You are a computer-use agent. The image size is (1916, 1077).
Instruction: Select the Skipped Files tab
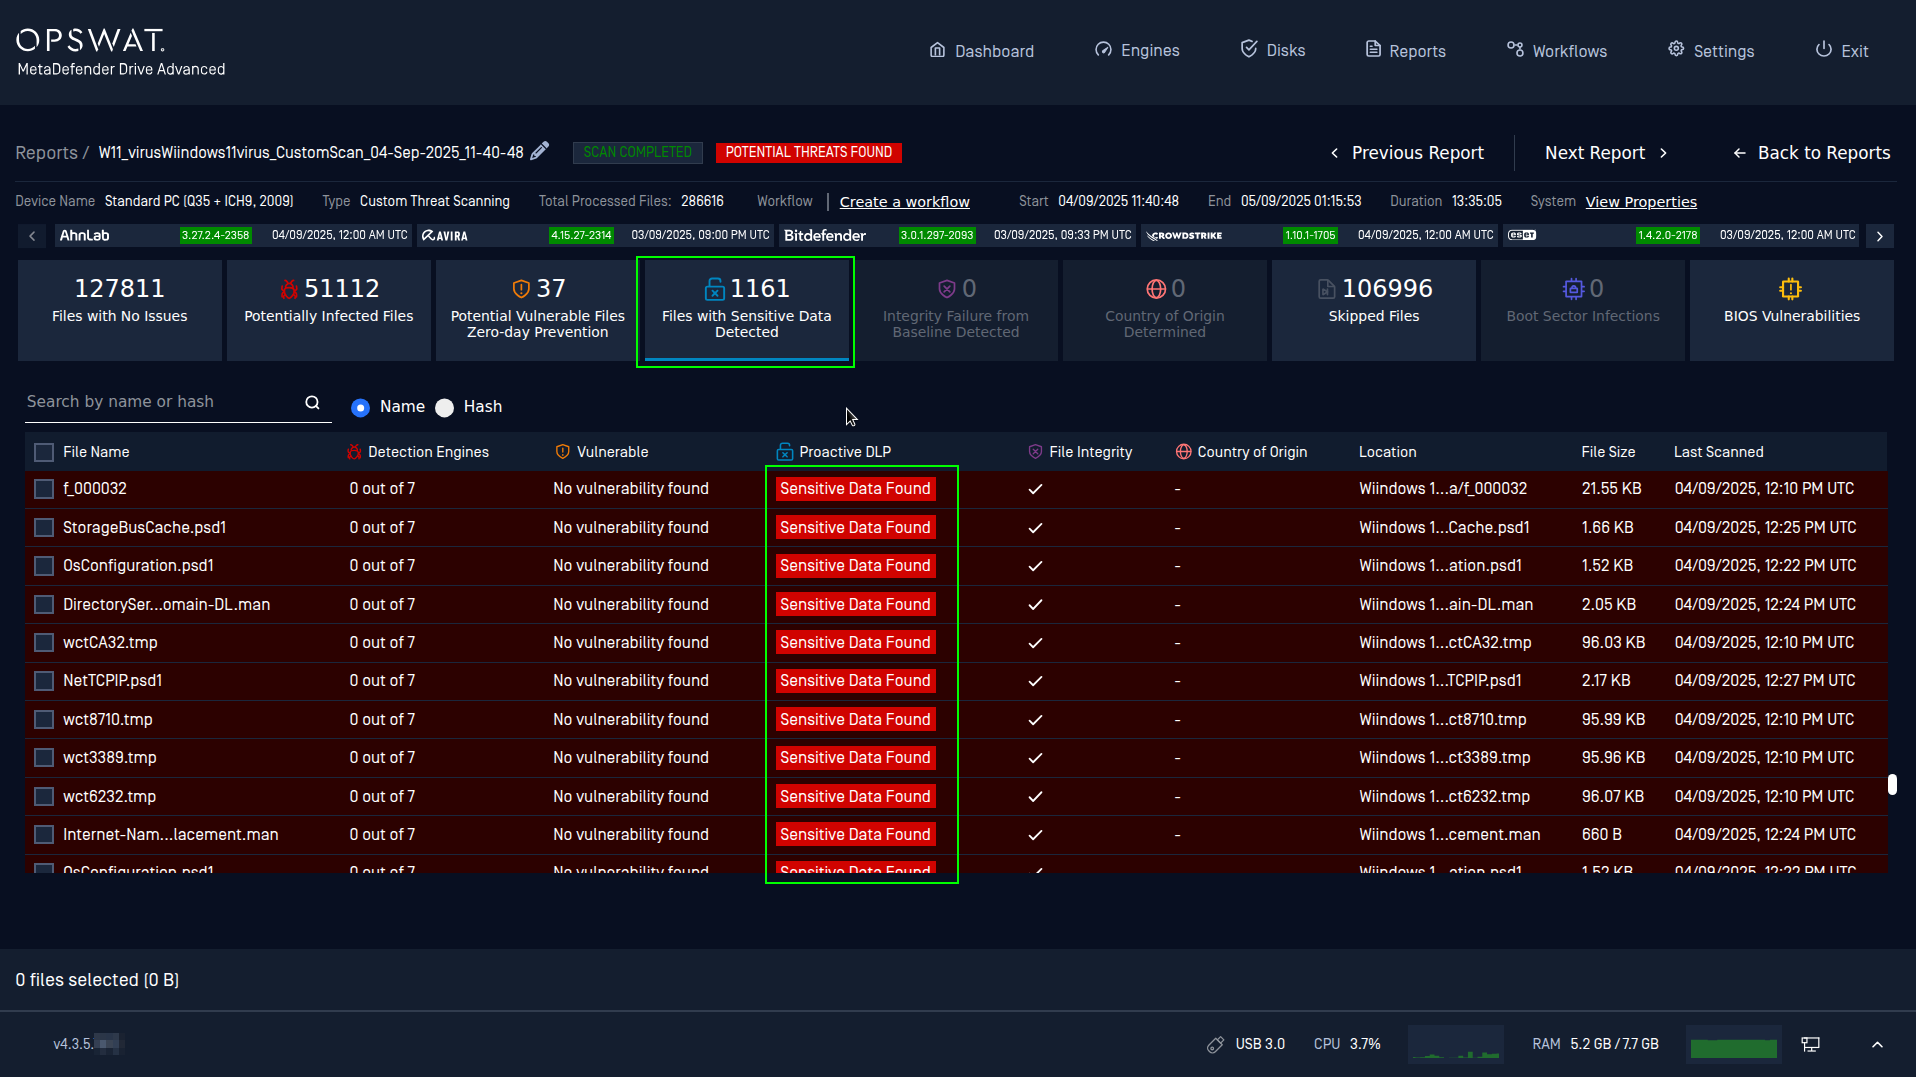(x=1373, y=310)
